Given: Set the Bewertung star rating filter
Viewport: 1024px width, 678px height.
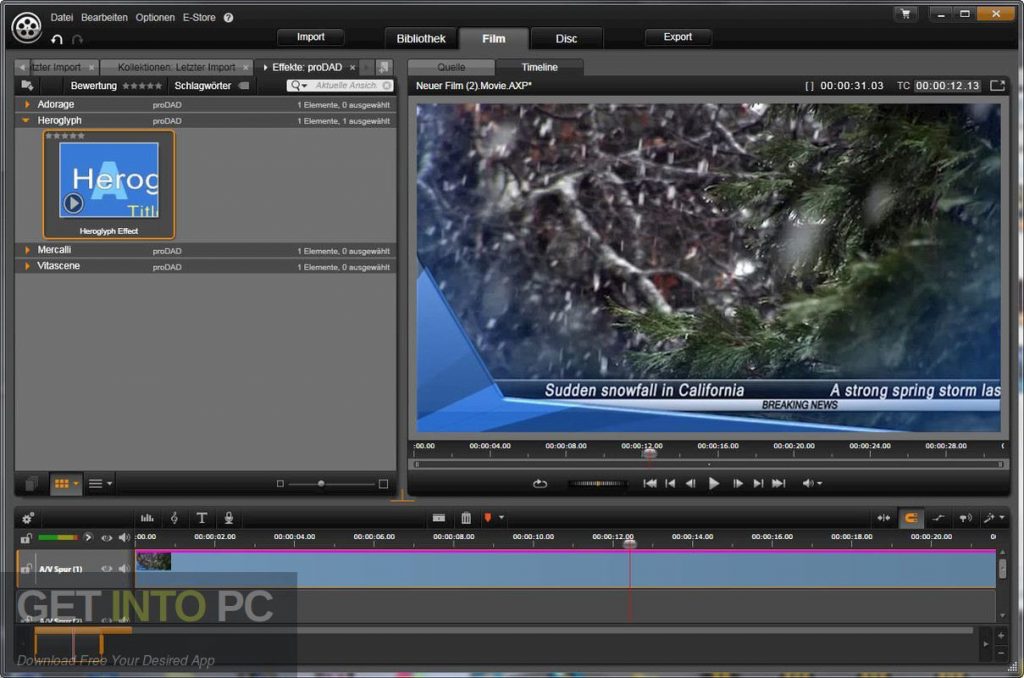Looking at the screenshot, I should [x=142, y=86].
